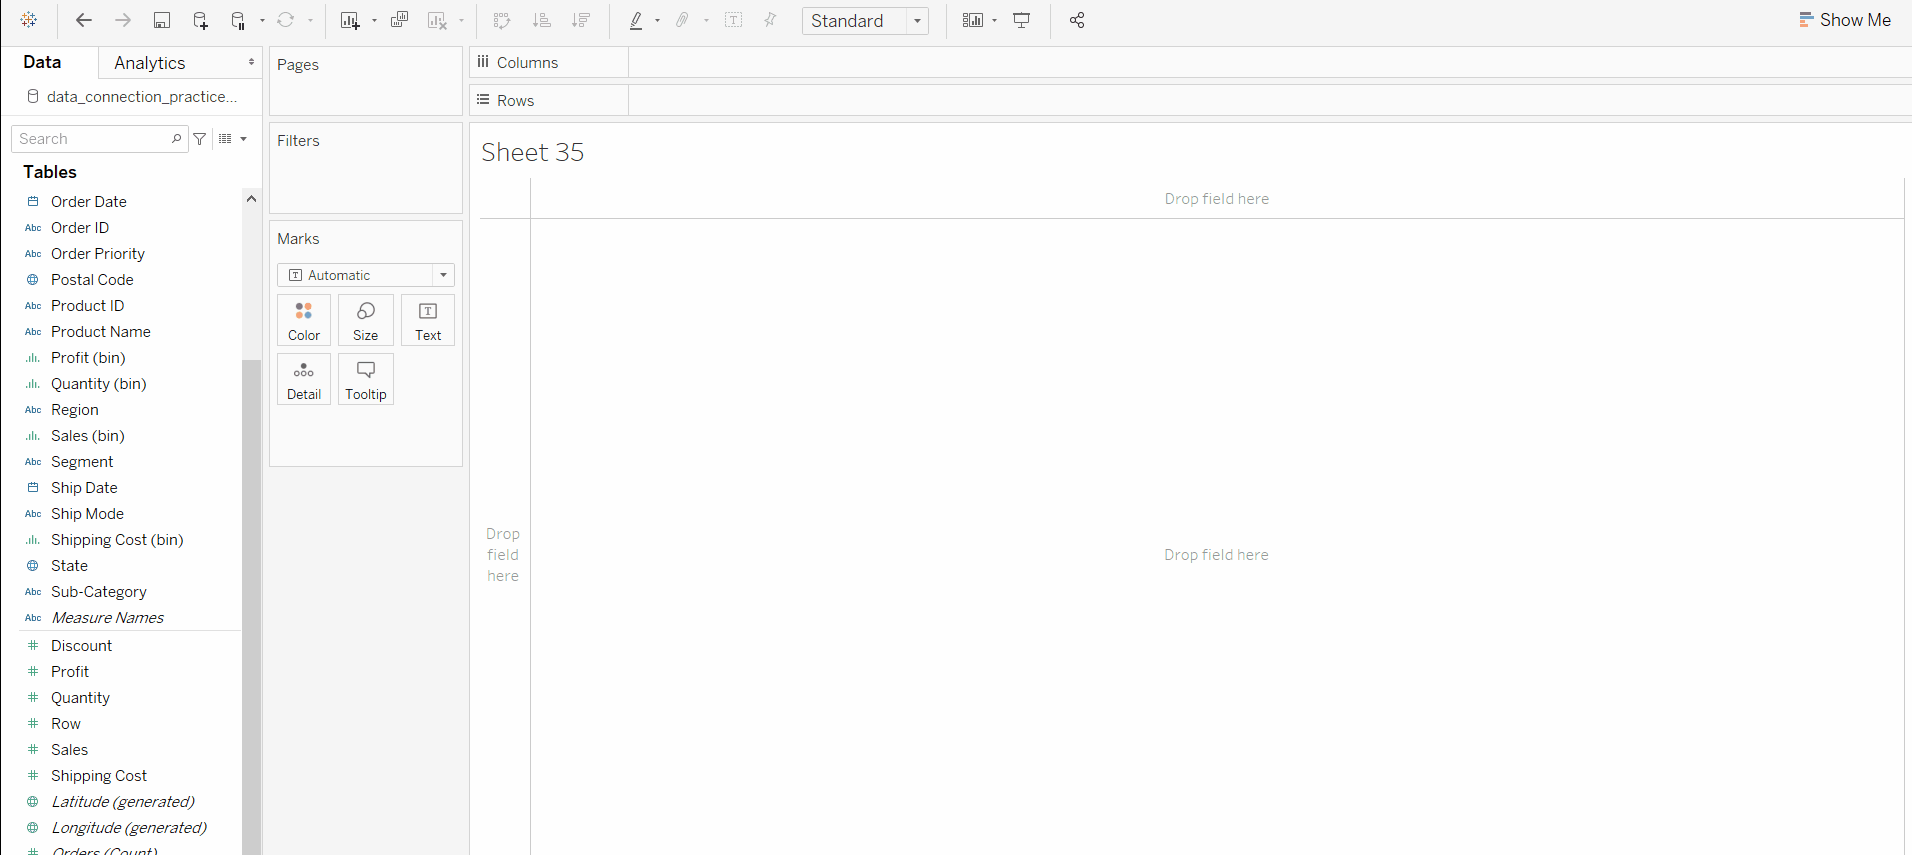1912x855 pixels.
Task: Click the Data pane scroll up arrow
Action: click(251, 199)
